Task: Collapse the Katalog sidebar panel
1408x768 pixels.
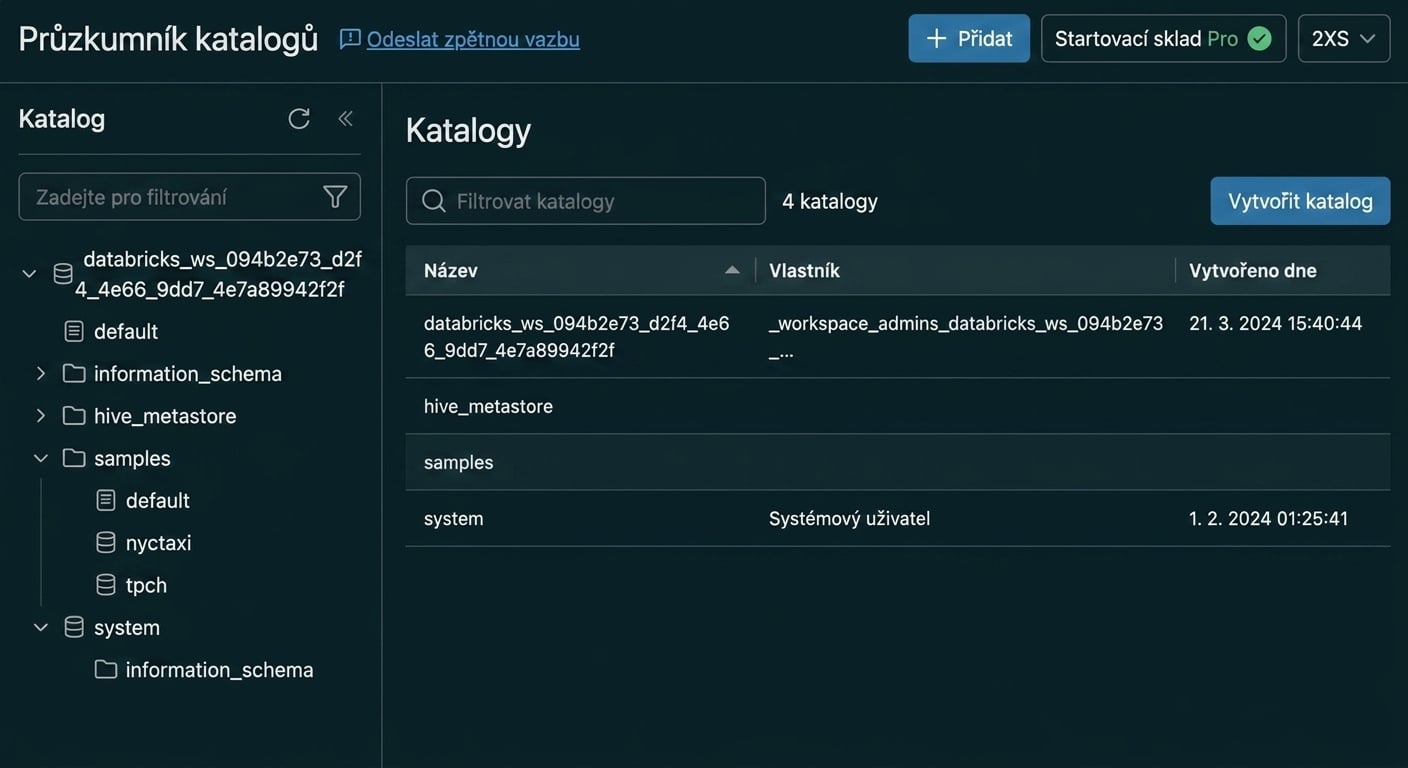Action: click(345, 119)
